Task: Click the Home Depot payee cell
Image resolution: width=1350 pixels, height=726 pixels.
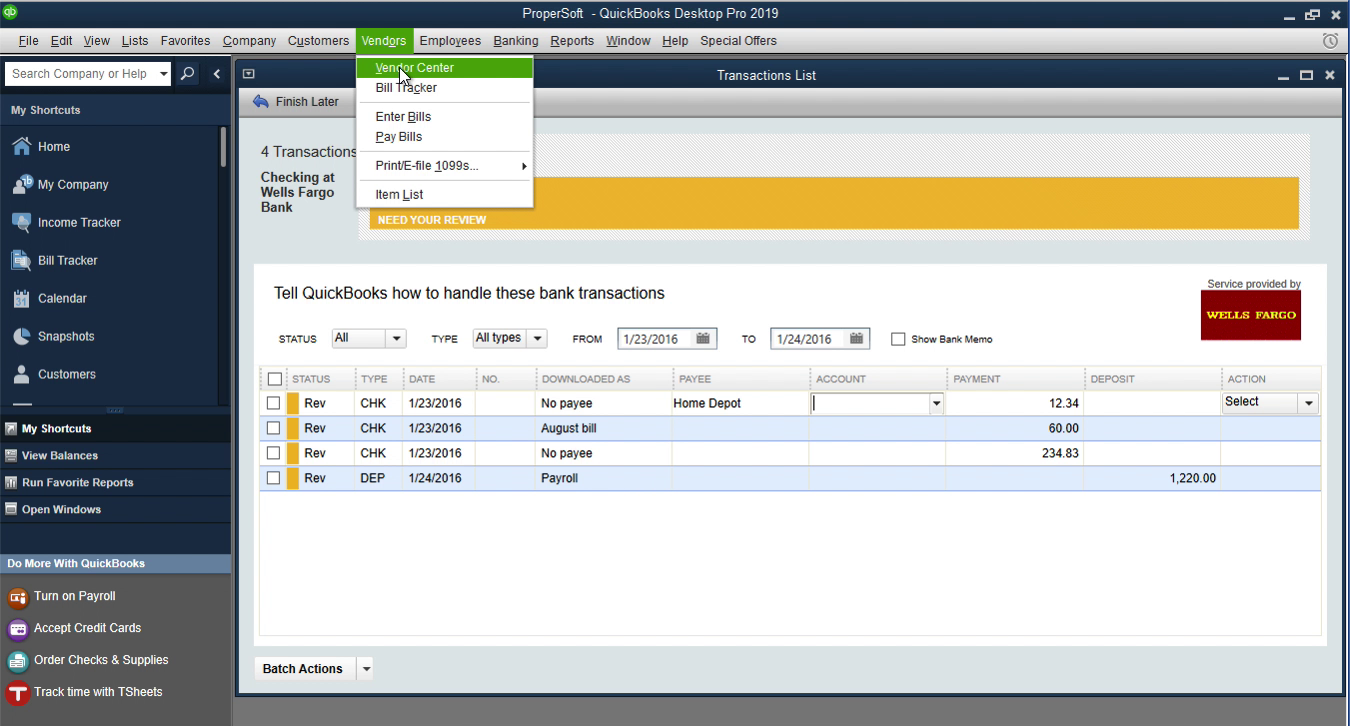Action: 740,403
